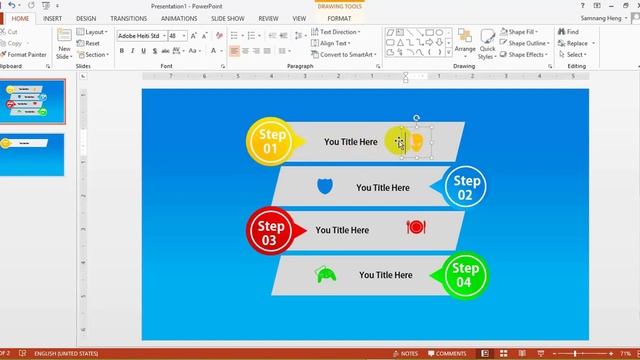Open slide Layout dropdown
The width and height of the screenshot is (640, 360).
(x=92, y=32)
